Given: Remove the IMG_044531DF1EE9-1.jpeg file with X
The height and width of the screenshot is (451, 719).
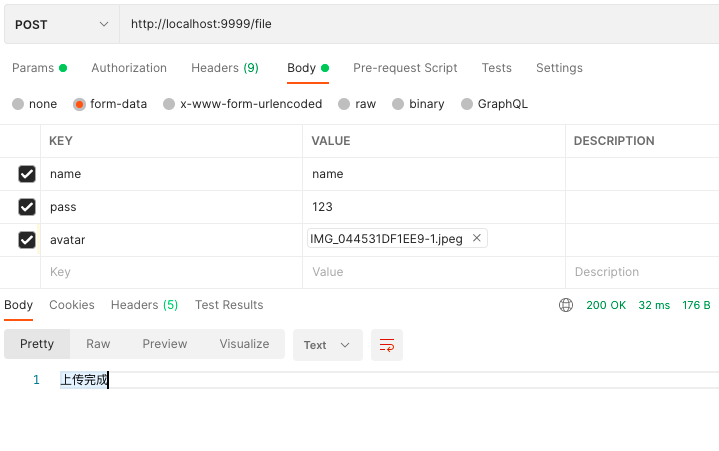Looking at the screenshot, I should pos(477,238).
